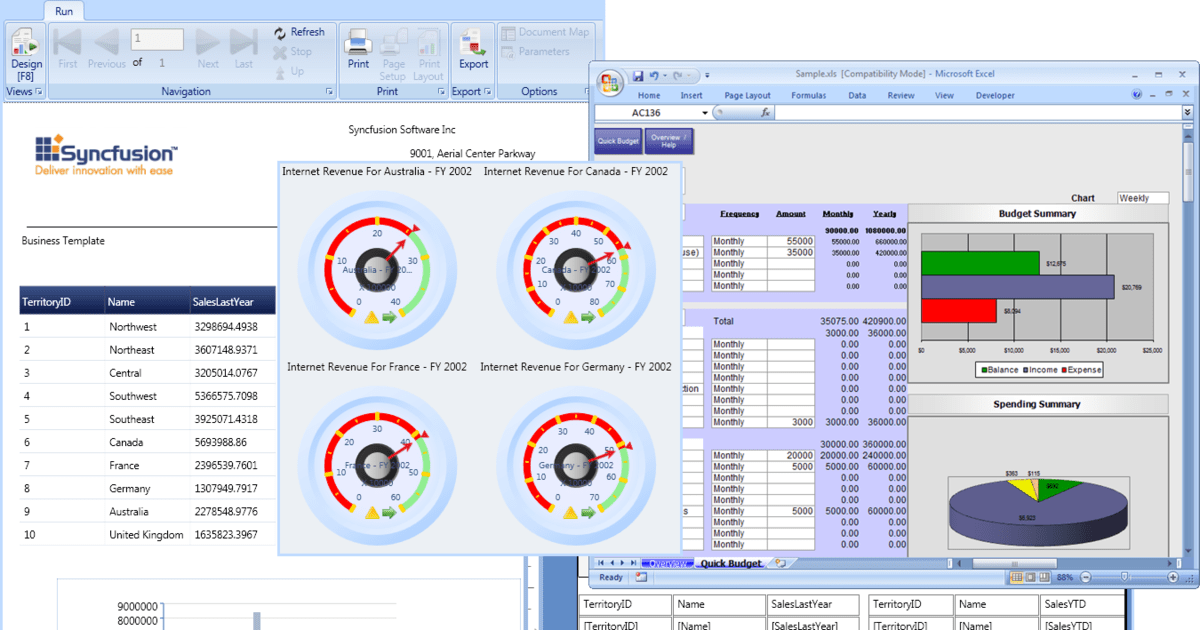The width and height of the screenshot is (1200, 630).
Task: Jump to the last report page
Action: coord(244,48)
